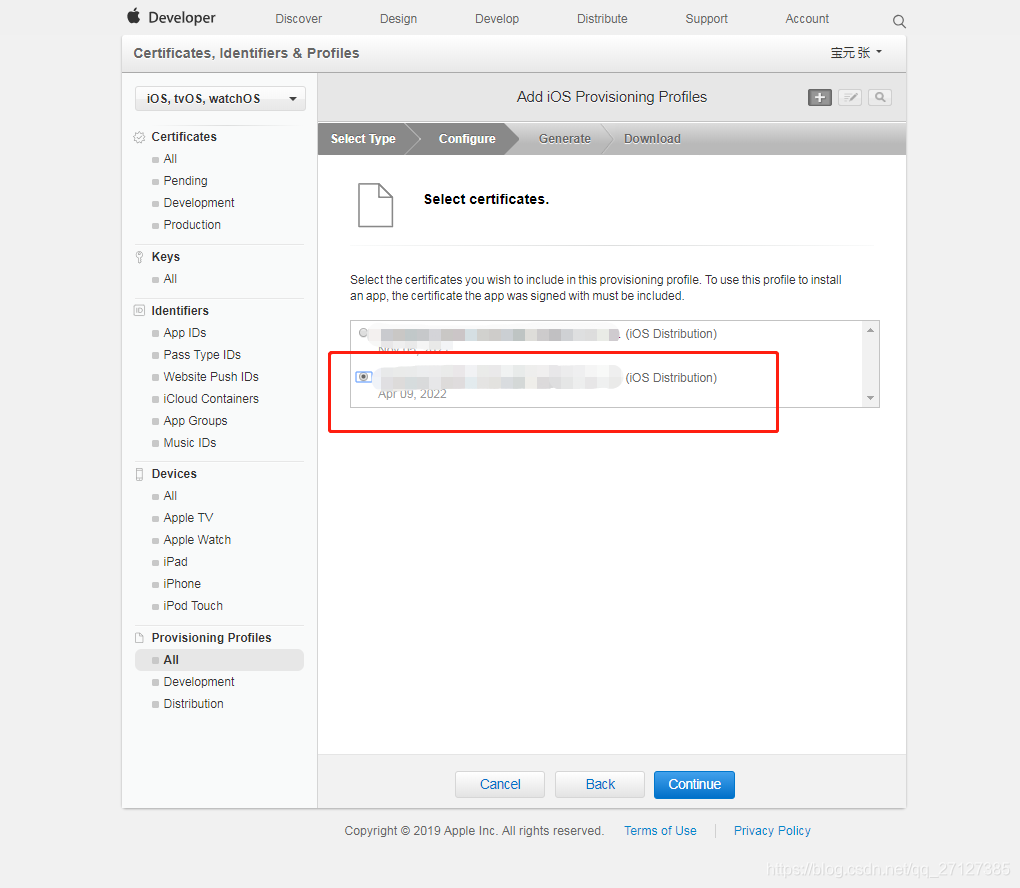Open Production certificates
This screenshot has width=1020, height=888.
(x=192, y=225)
